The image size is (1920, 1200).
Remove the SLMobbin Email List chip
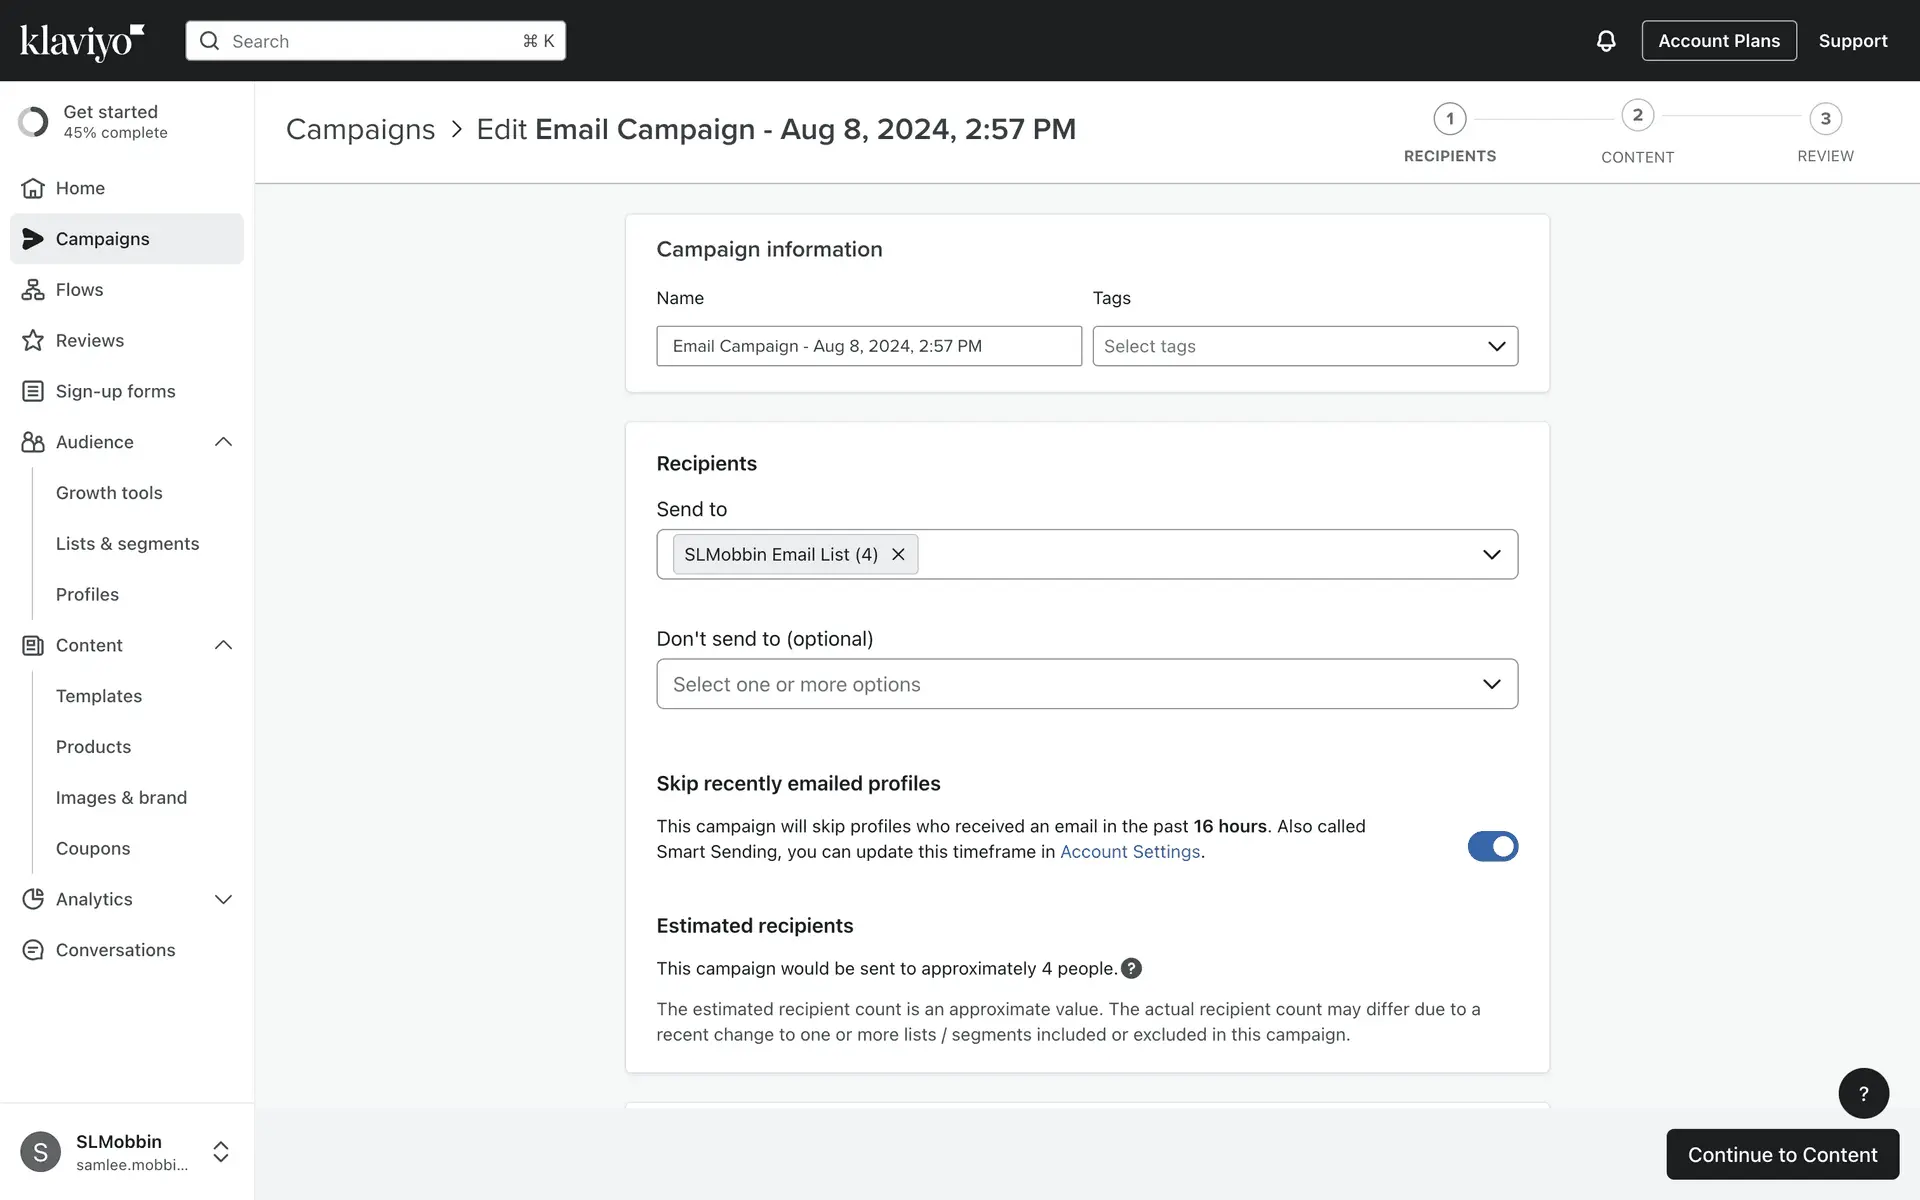point(898,554)
